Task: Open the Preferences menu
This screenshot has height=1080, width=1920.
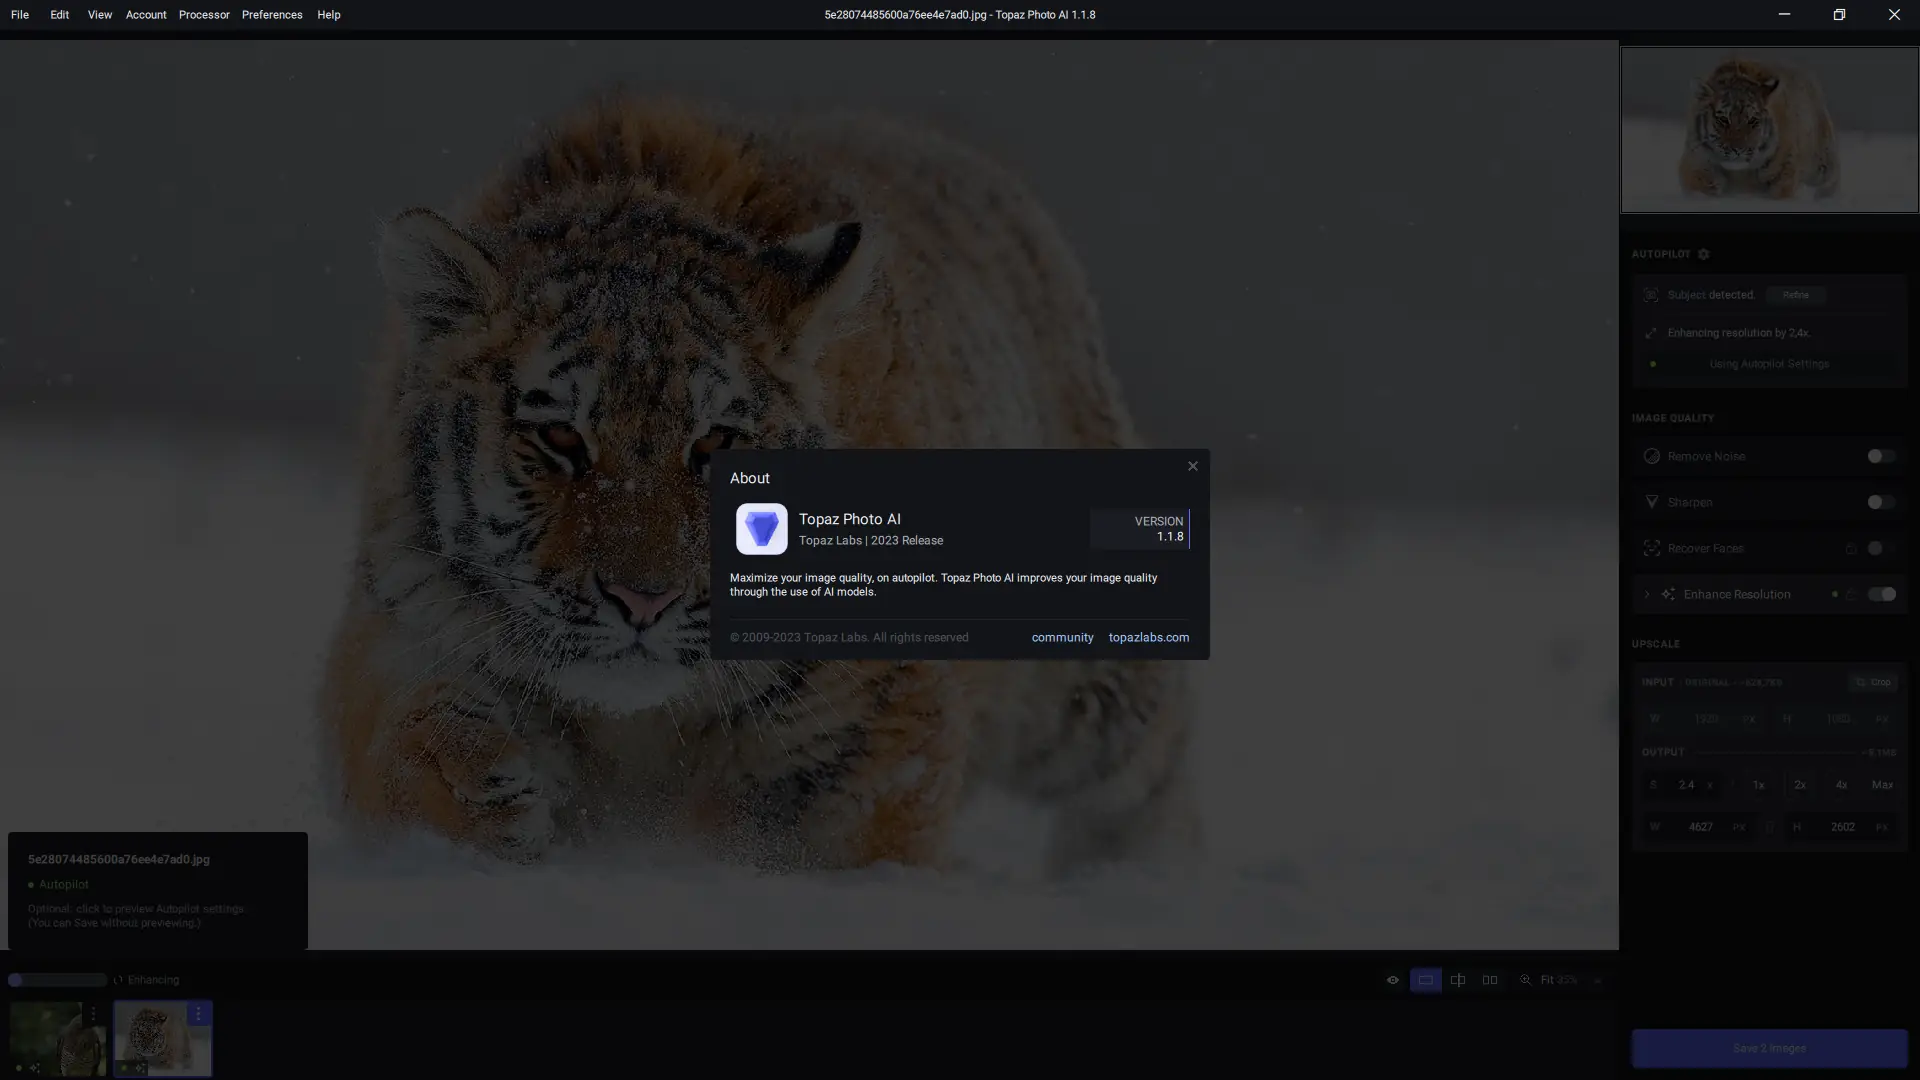Action: pyautogui.click(x=271, y=14)
